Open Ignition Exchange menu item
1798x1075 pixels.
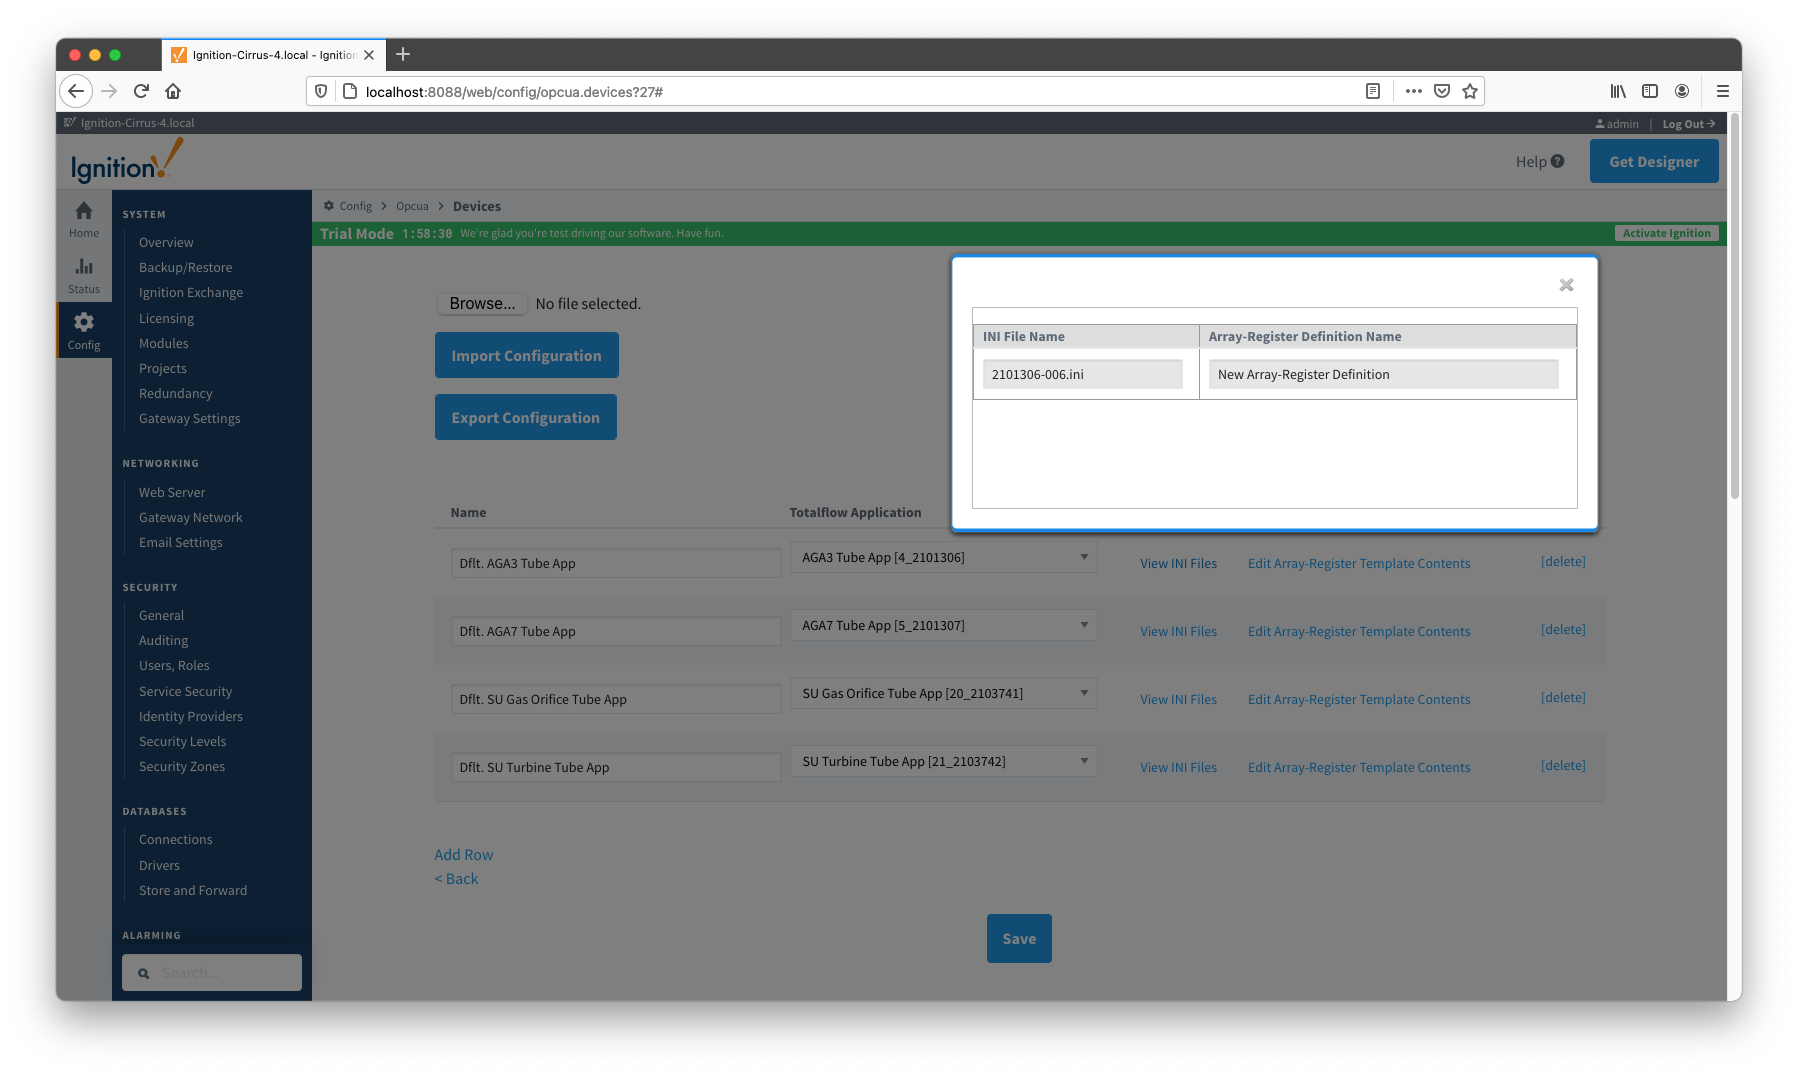coord(191,292)
